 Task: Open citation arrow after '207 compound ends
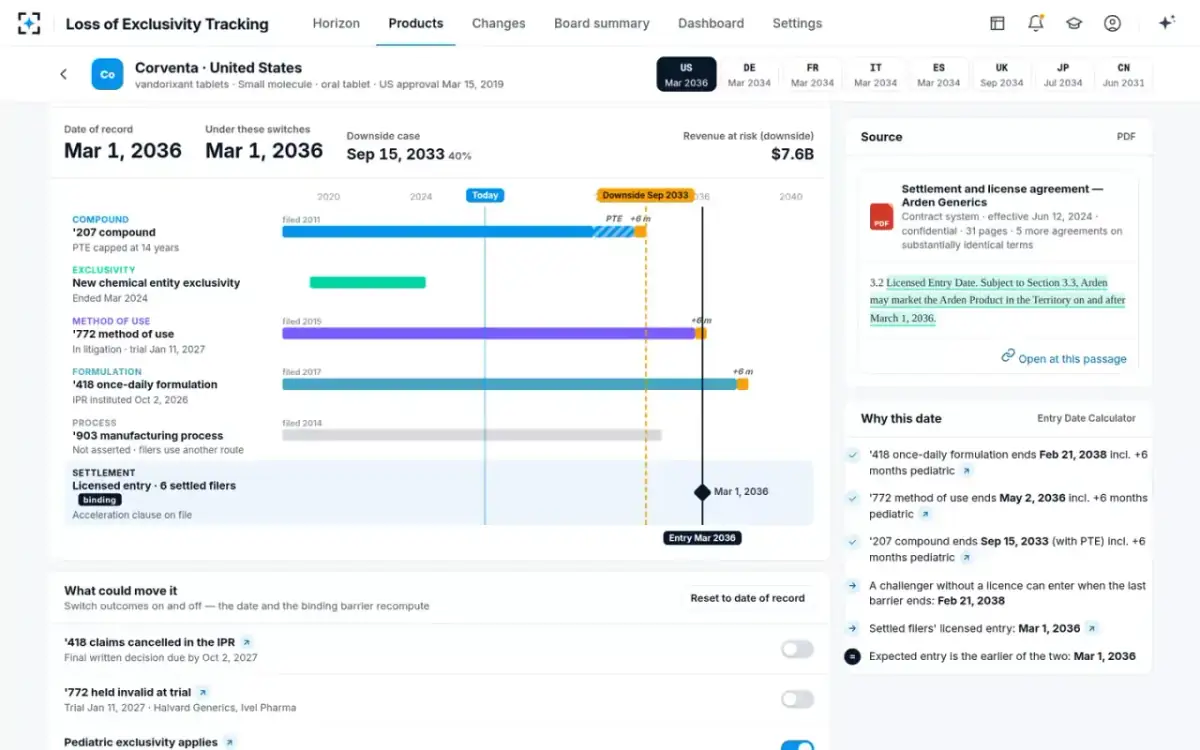tap(966, 557)
